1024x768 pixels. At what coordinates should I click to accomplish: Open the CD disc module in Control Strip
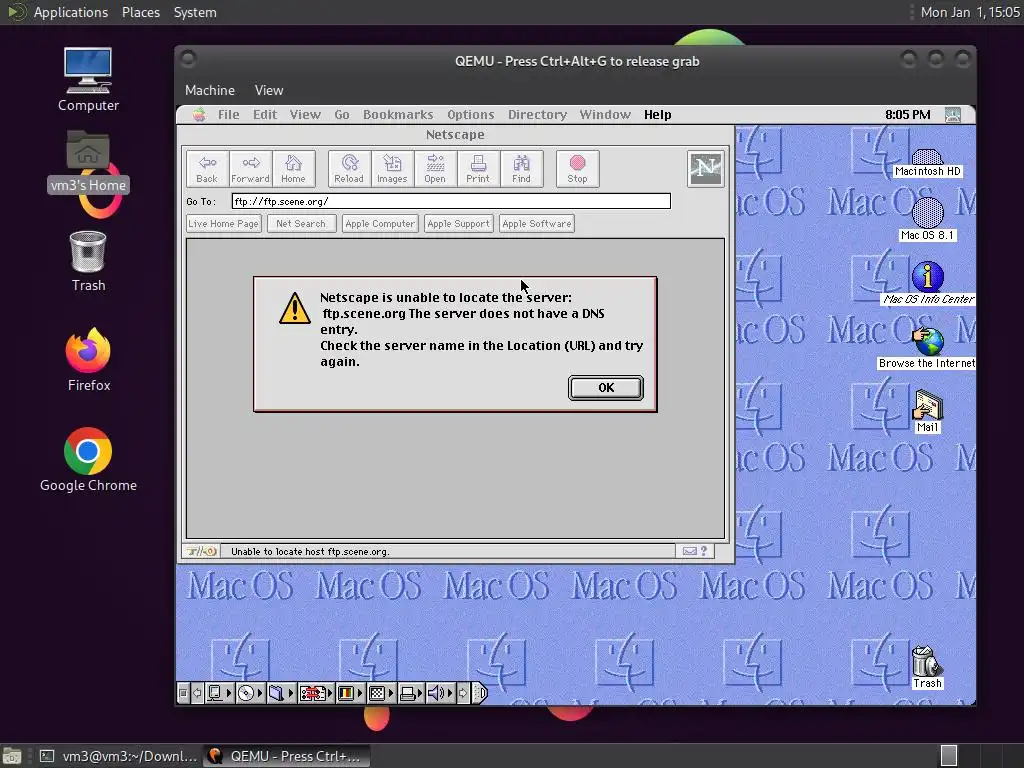click(x=250, y=693)
